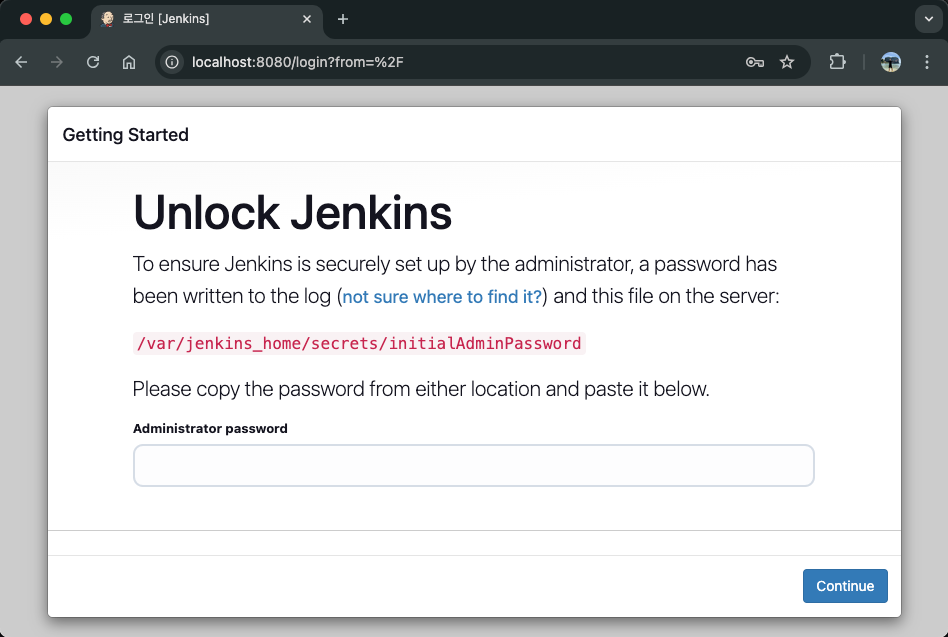
Task: Focus the Administrator password field
Action: [473, 465]
